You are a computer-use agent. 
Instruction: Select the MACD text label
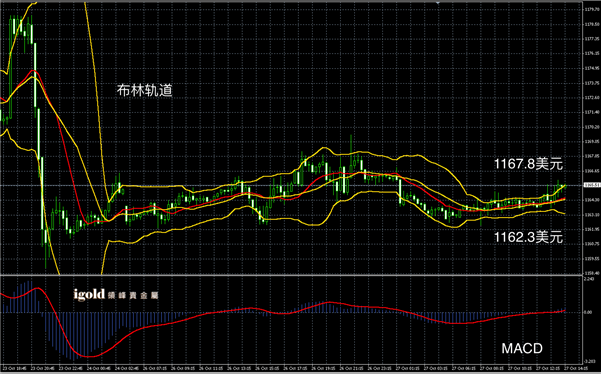pyautogui.click(x=522, y=348)
